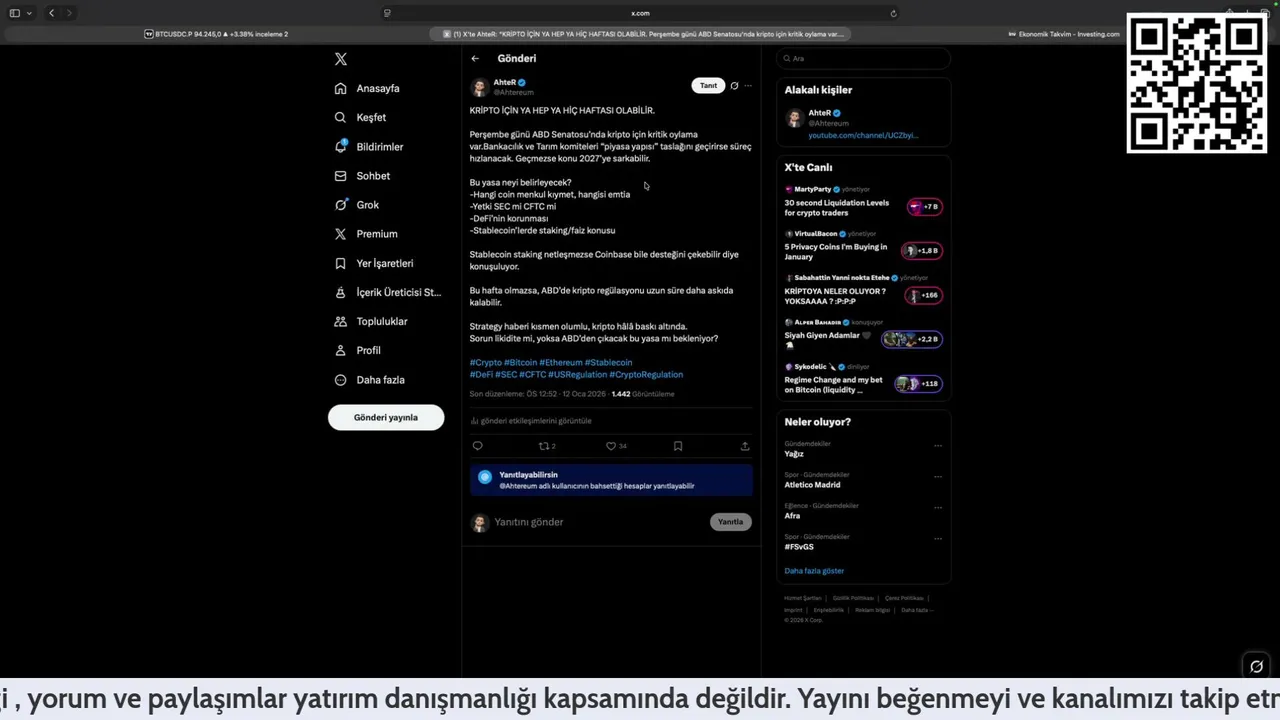Open Profil page
1280x720 pixels.
[358, 350]
